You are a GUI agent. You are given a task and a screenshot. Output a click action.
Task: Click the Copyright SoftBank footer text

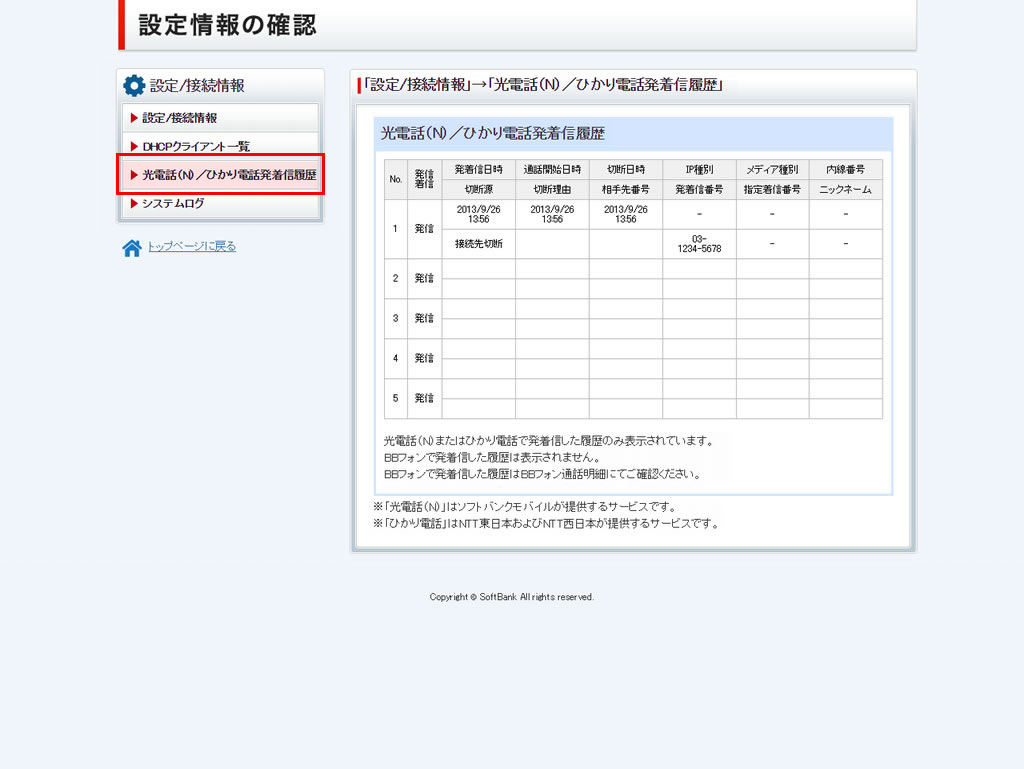click(x=511, y=597)
